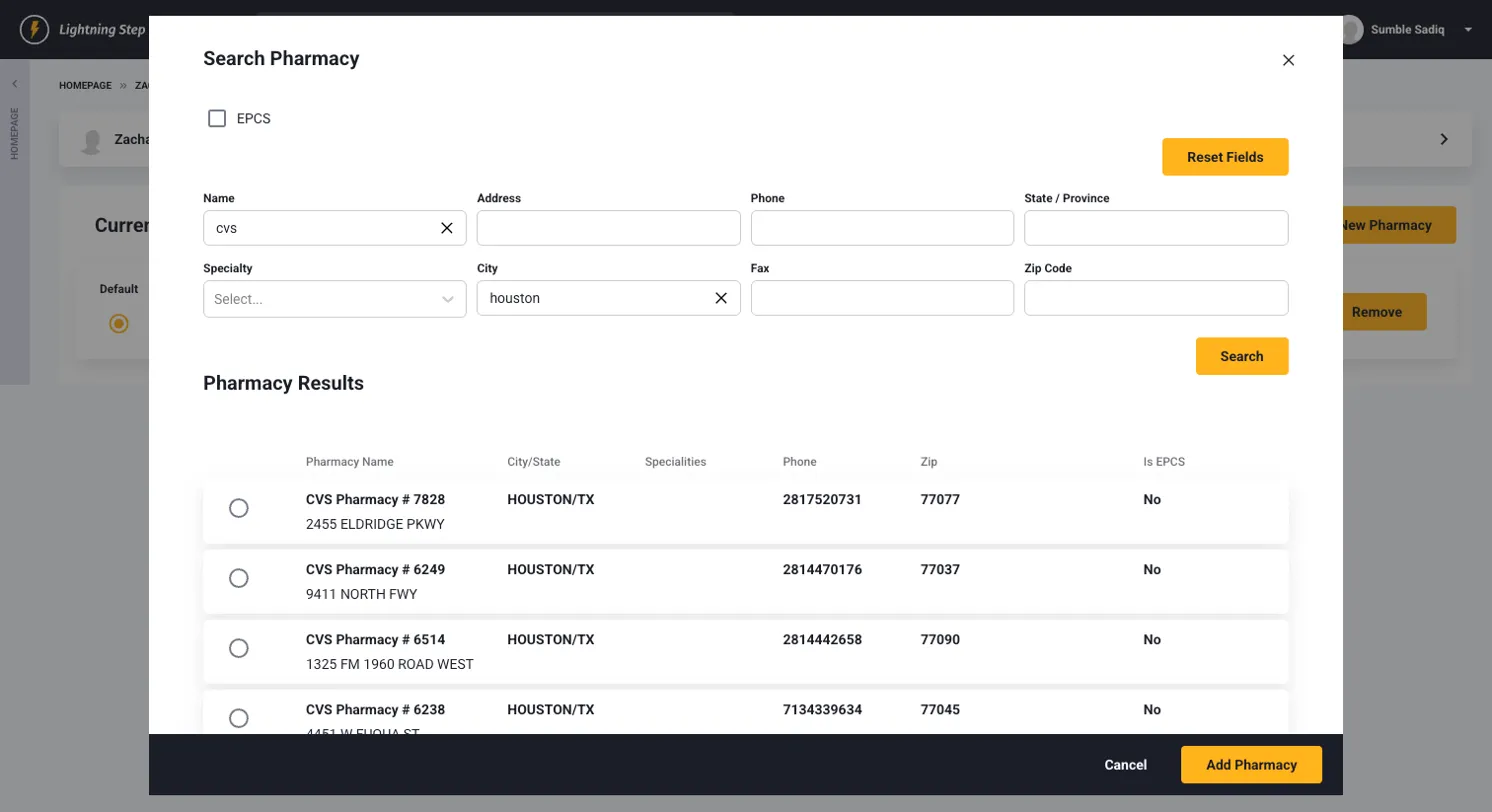Cancel the pharmacy search dialog
This screenshot has width=1492, height=812.
tap(1125, 765)
